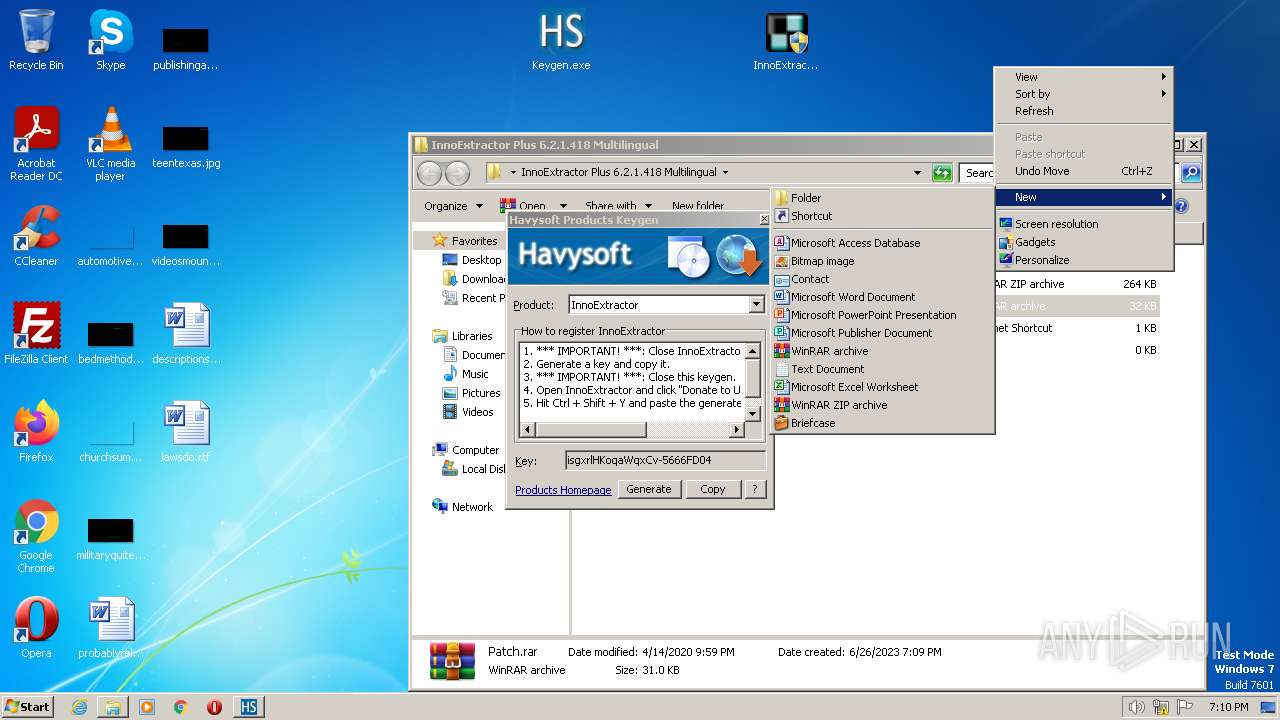Launch CCleaner from the desktop
1280x720 pixels.
click(x=36, y=236)
